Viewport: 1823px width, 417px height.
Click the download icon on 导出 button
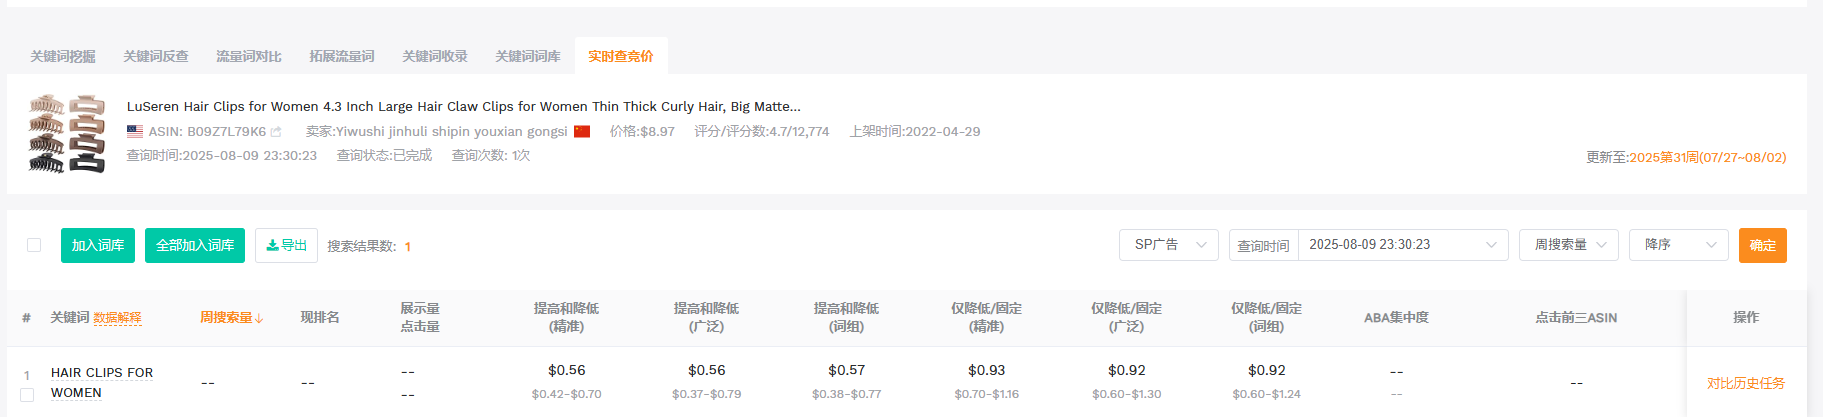coord(272,245)
